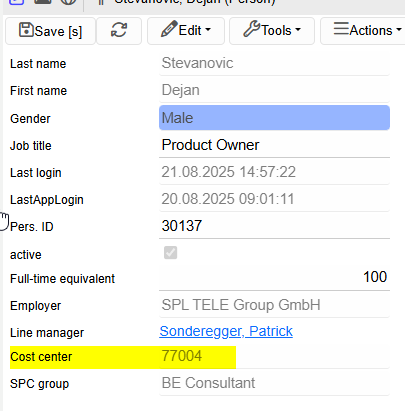The height and width of the screenshot is (411, 405).
Task: Click the Employer label
Action: (36, 306)
